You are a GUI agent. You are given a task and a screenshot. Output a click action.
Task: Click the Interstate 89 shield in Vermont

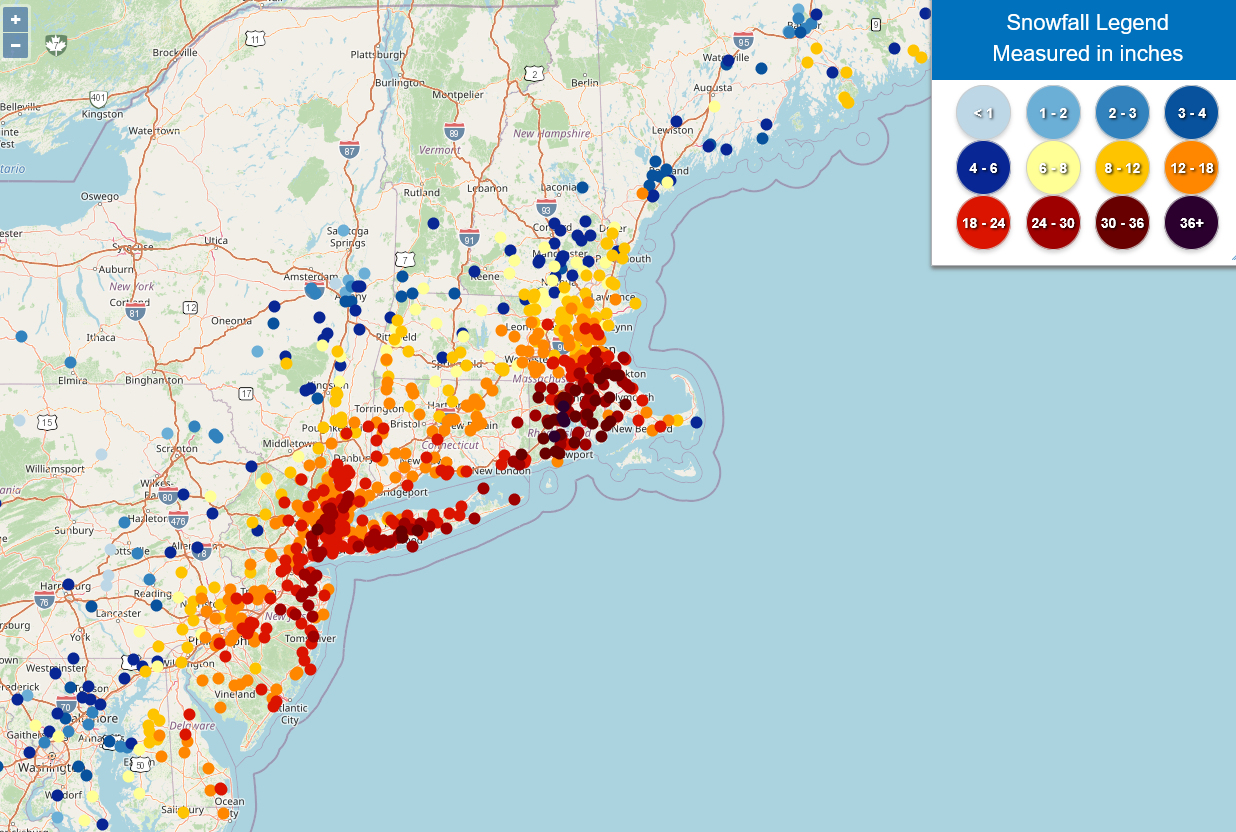[455, 132]
